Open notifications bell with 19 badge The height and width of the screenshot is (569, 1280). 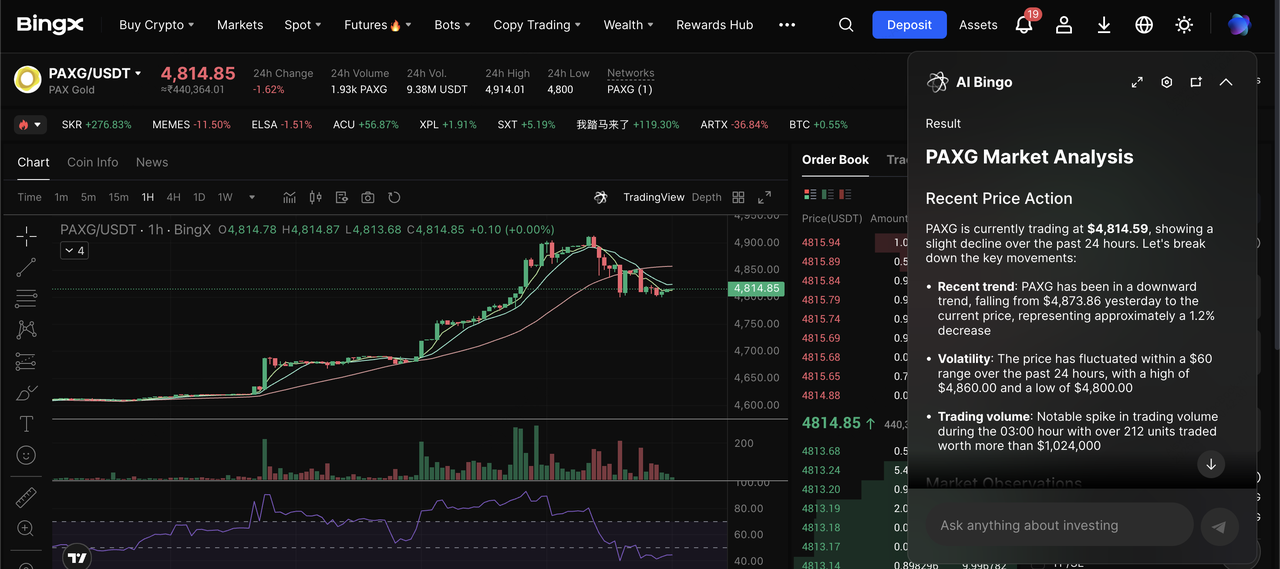[1024, 25]
